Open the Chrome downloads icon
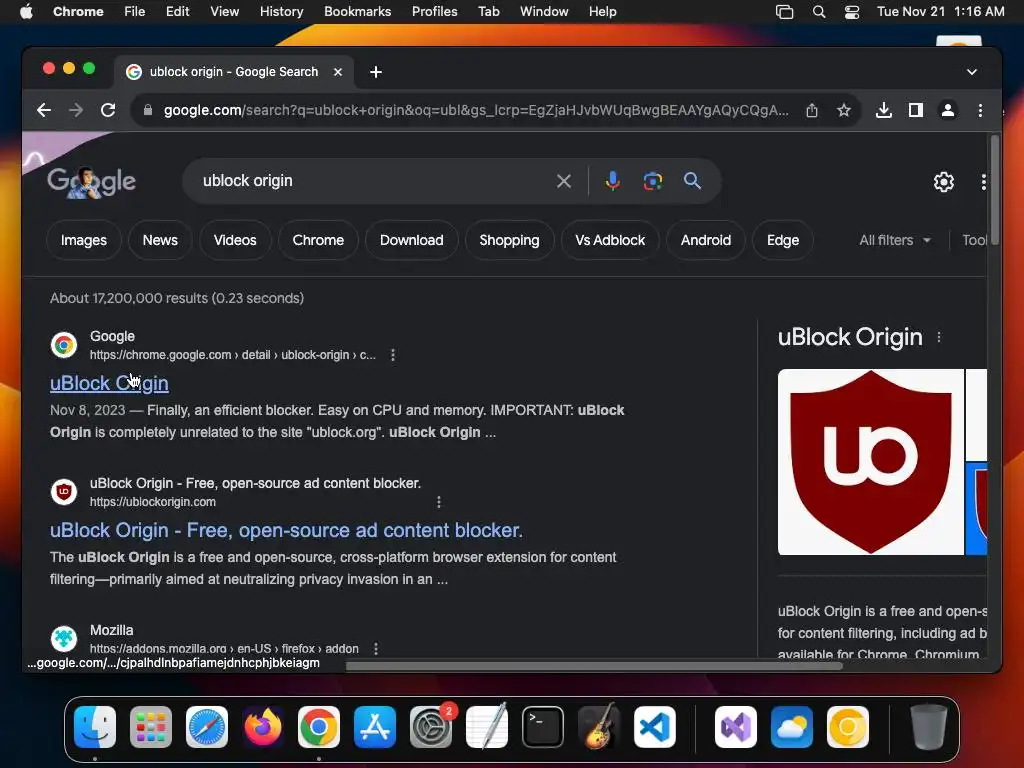Viewport: 1024px width, 768px height. pyautogui.click(x=884, y=110)
